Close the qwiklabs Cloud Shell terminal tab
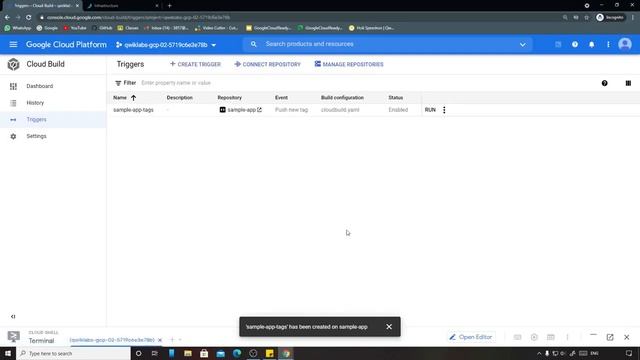The height and width of the screenshot is (360, 640). 160,340
